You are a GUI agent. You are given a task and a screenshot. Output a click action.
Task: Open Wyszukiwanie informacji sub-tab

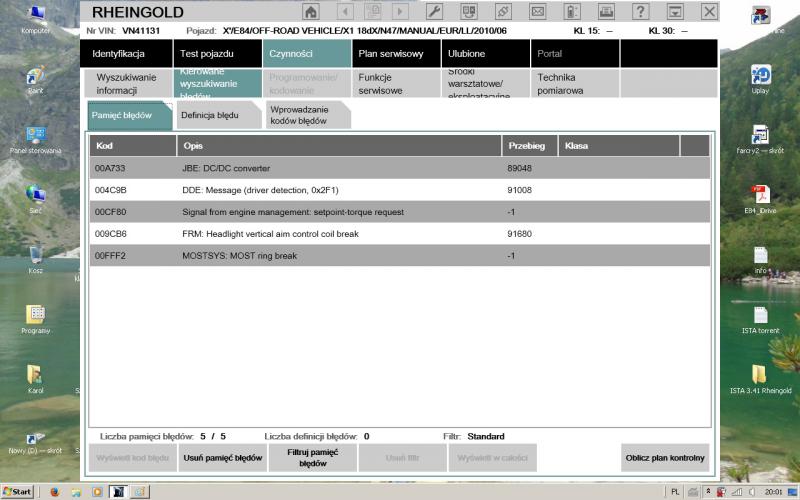pyautogui.click(x=129, y=84)
